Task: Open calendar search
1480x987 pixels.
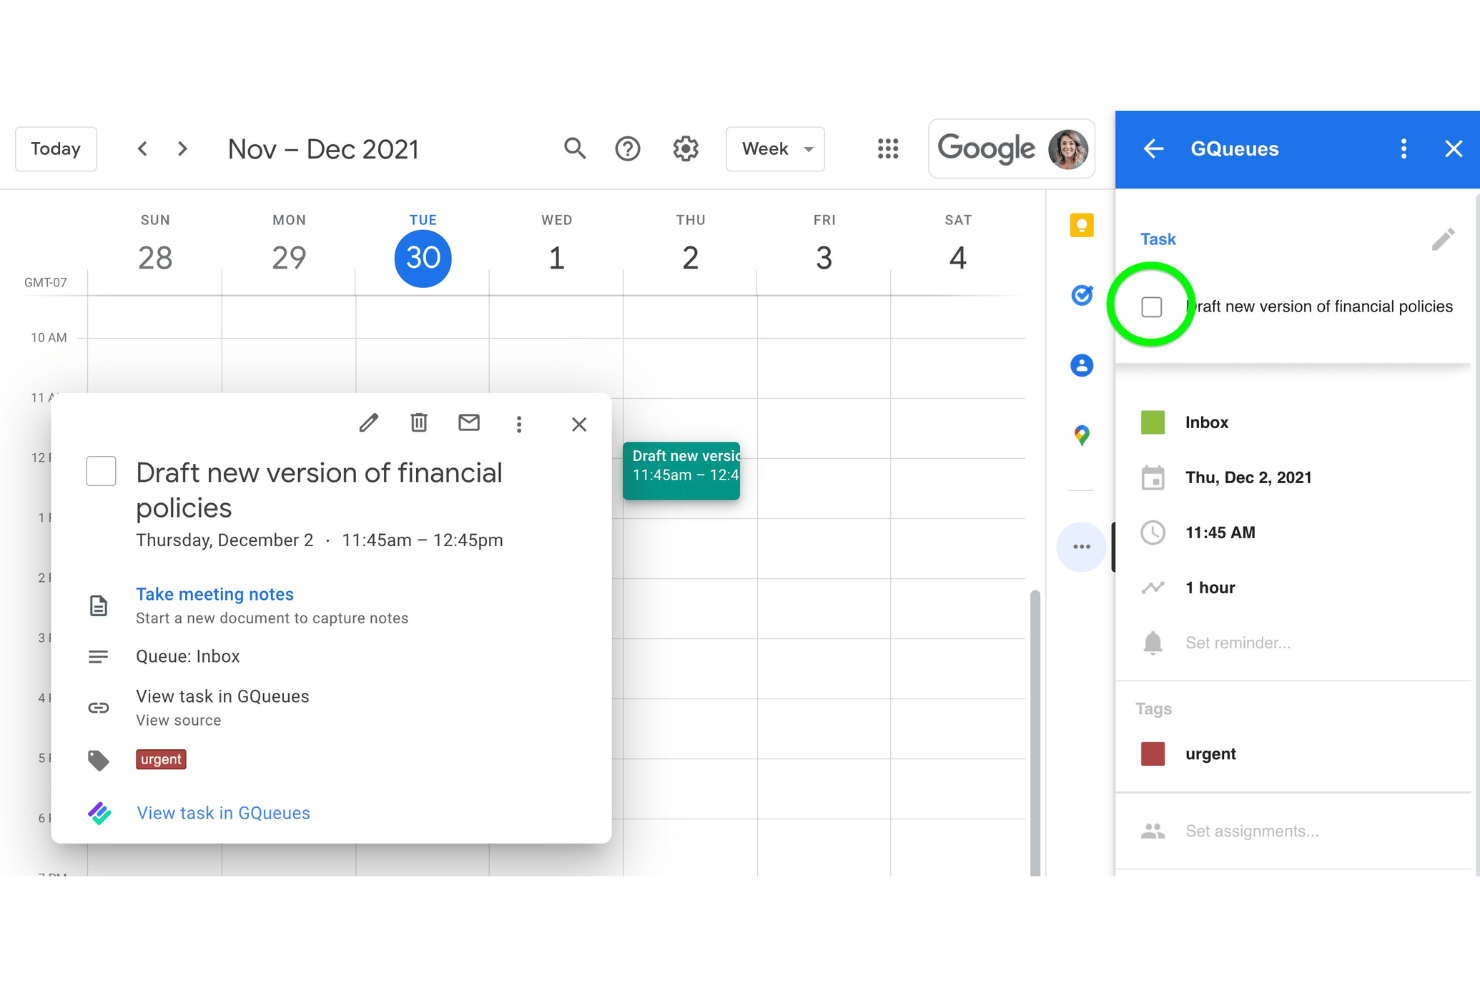Action: point(575,149)
